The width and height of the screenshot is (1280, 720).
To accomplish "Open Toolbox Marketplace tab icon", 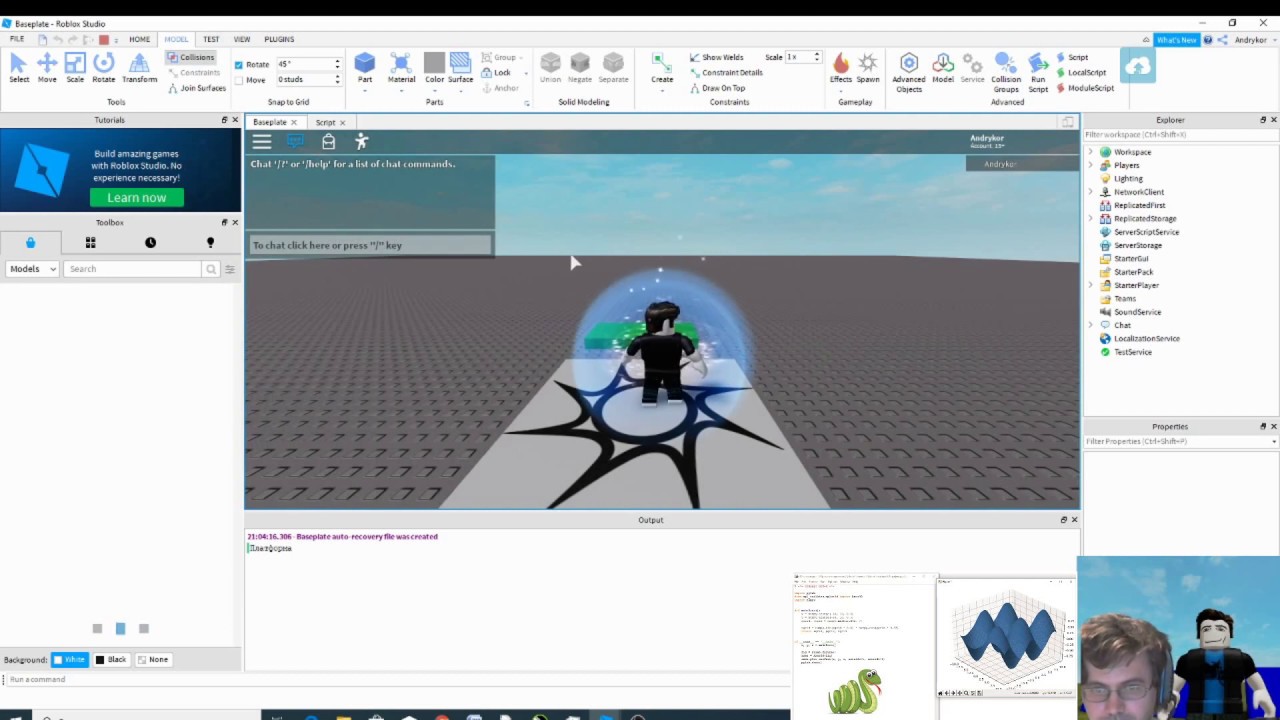I will click(30, 242).
